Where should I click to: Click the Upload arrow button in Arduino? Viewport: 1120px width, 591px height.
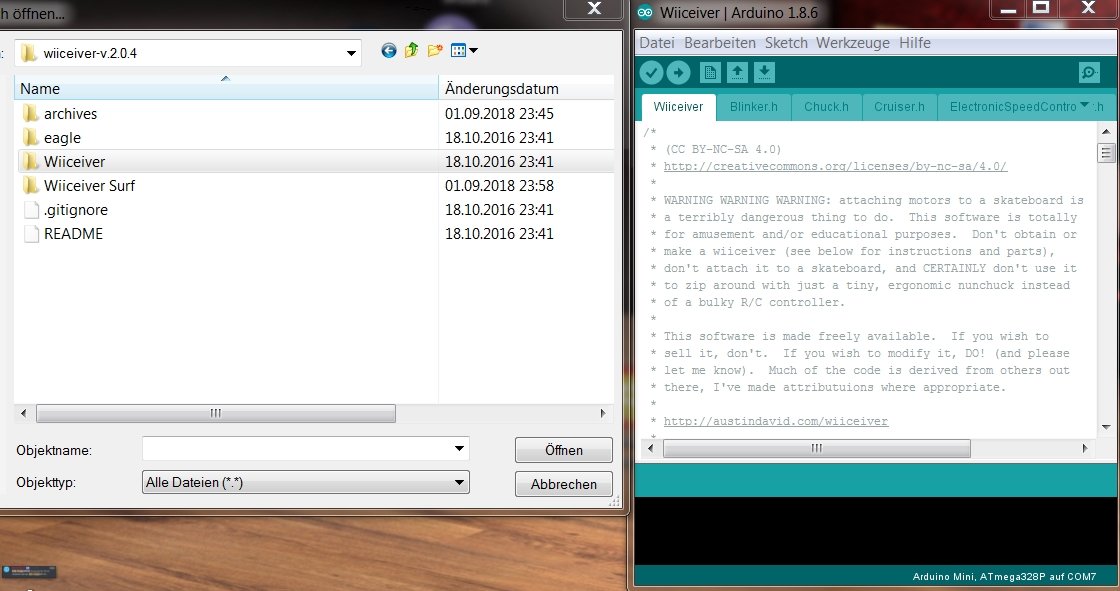pos(679,72)
